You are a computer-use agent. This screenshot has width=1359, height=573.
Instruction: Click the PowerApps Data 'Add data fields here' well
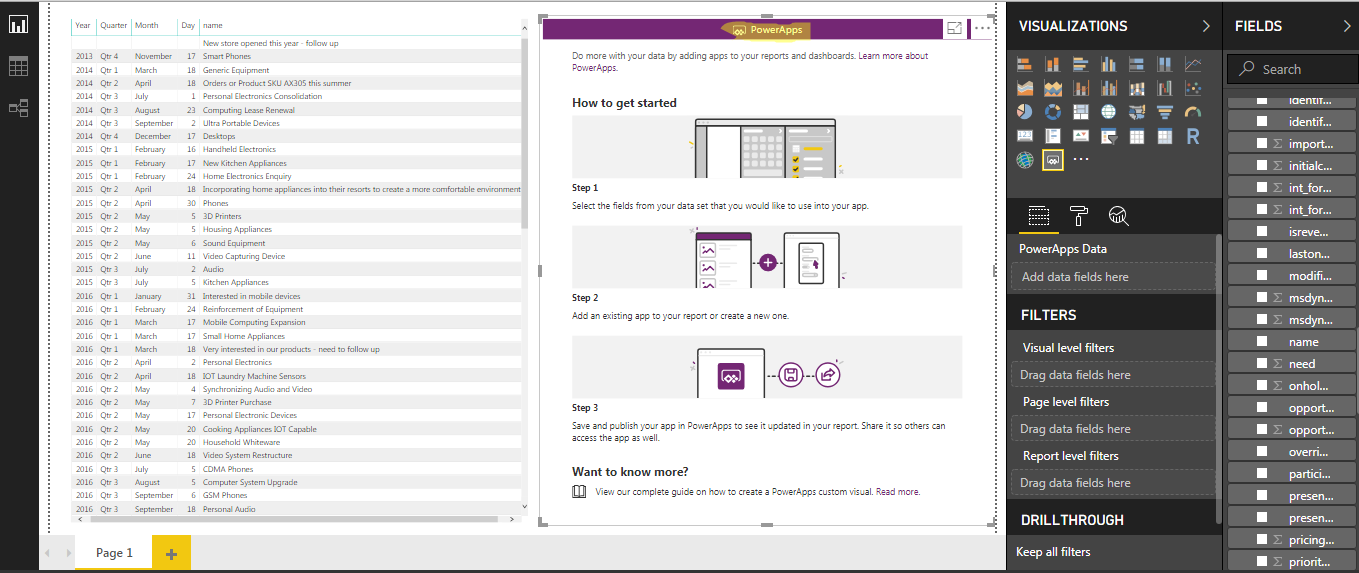pos(1115,277)
